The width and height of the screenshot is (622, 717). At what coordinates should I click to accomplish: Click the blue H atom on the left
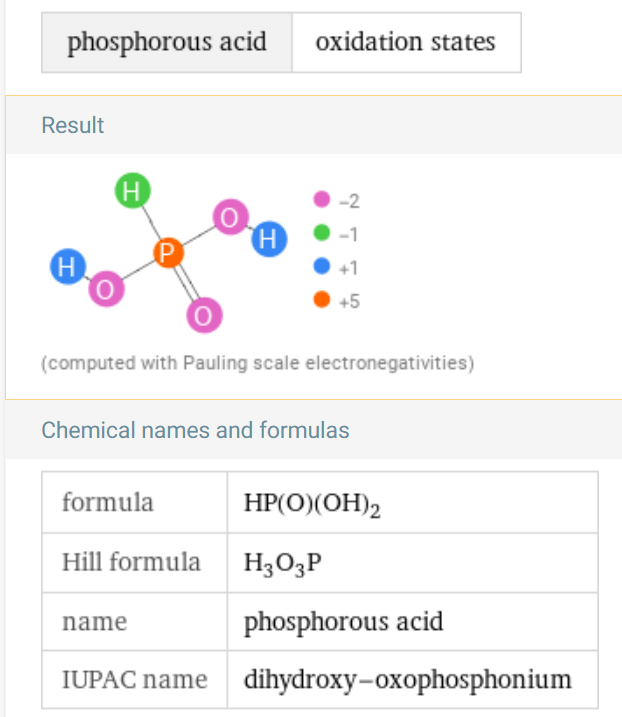68,267
